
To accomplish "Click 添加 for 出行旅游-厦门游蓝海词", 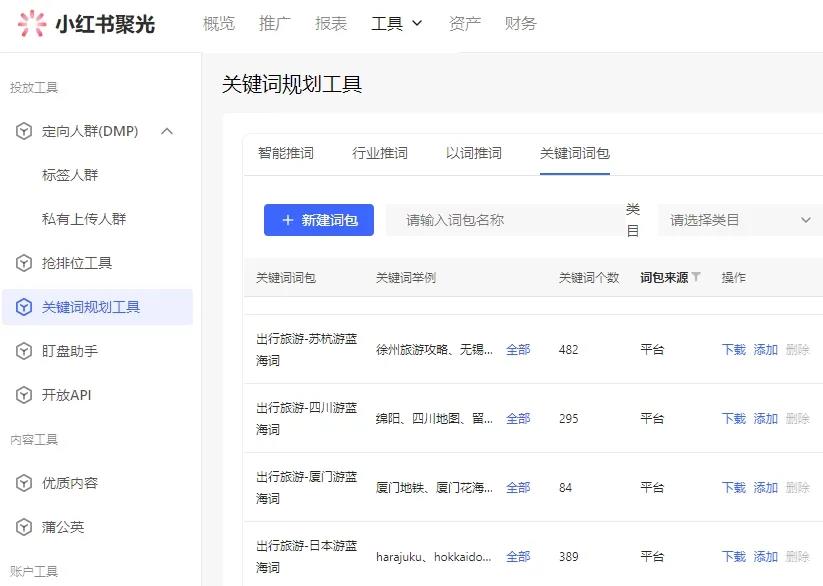I will [x=765, y=487].
